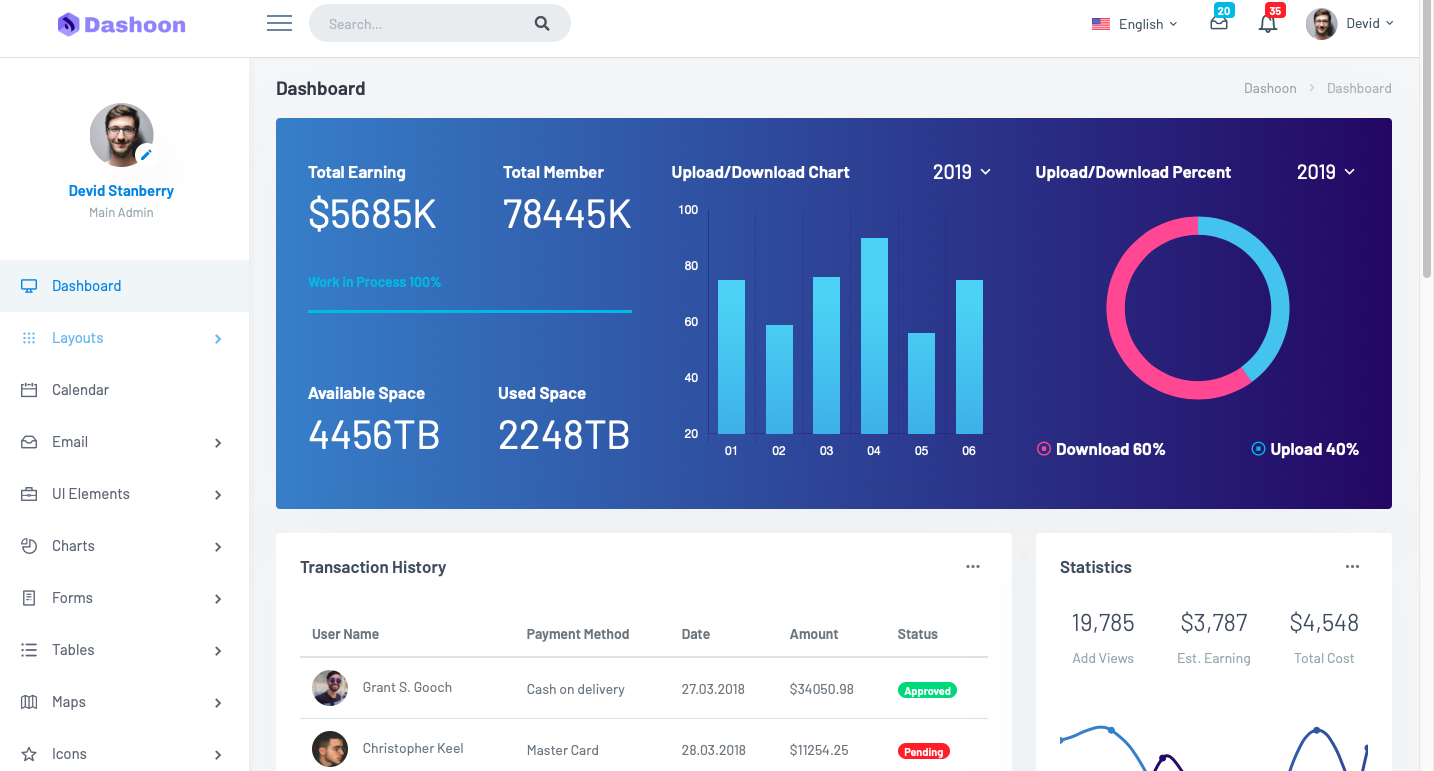Select Dashboard in the sidebar
This screenshot has width=1434, height=771.
(86, 286)
